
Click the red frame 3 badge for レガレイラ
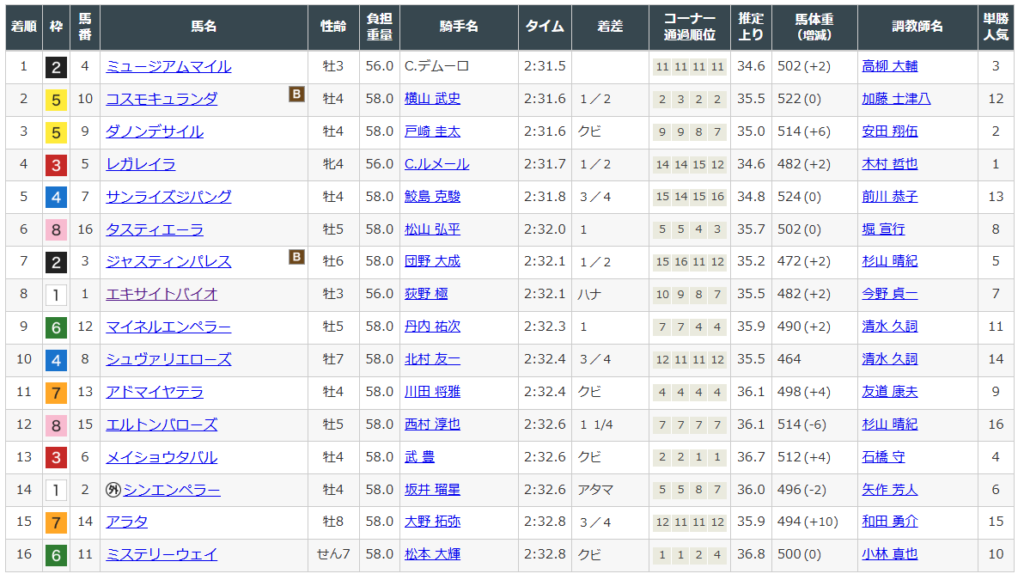pos(56,164)
